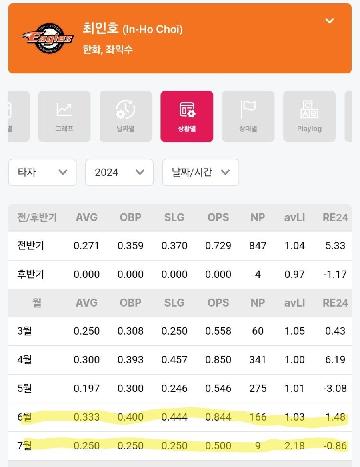360x467 pixels.
Task: Open the 타자 batter type dropdown
Action: pos(42,172)
